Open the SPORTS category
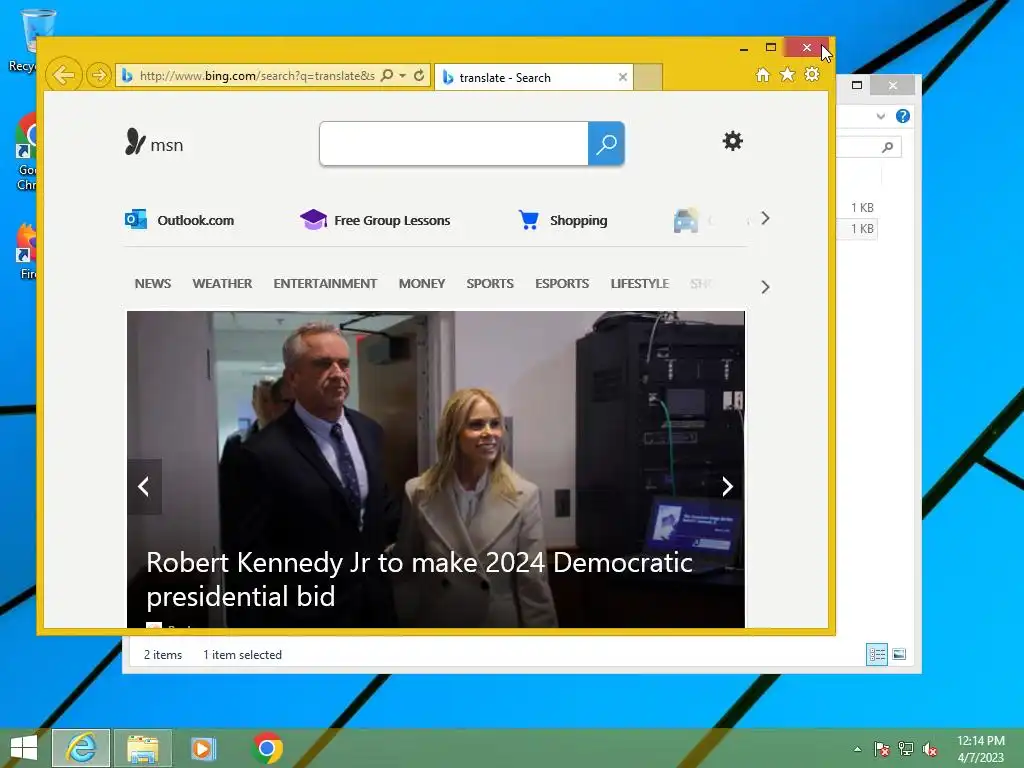The width and height of the screenshot is (1024, 768). [x=490, y=283]
